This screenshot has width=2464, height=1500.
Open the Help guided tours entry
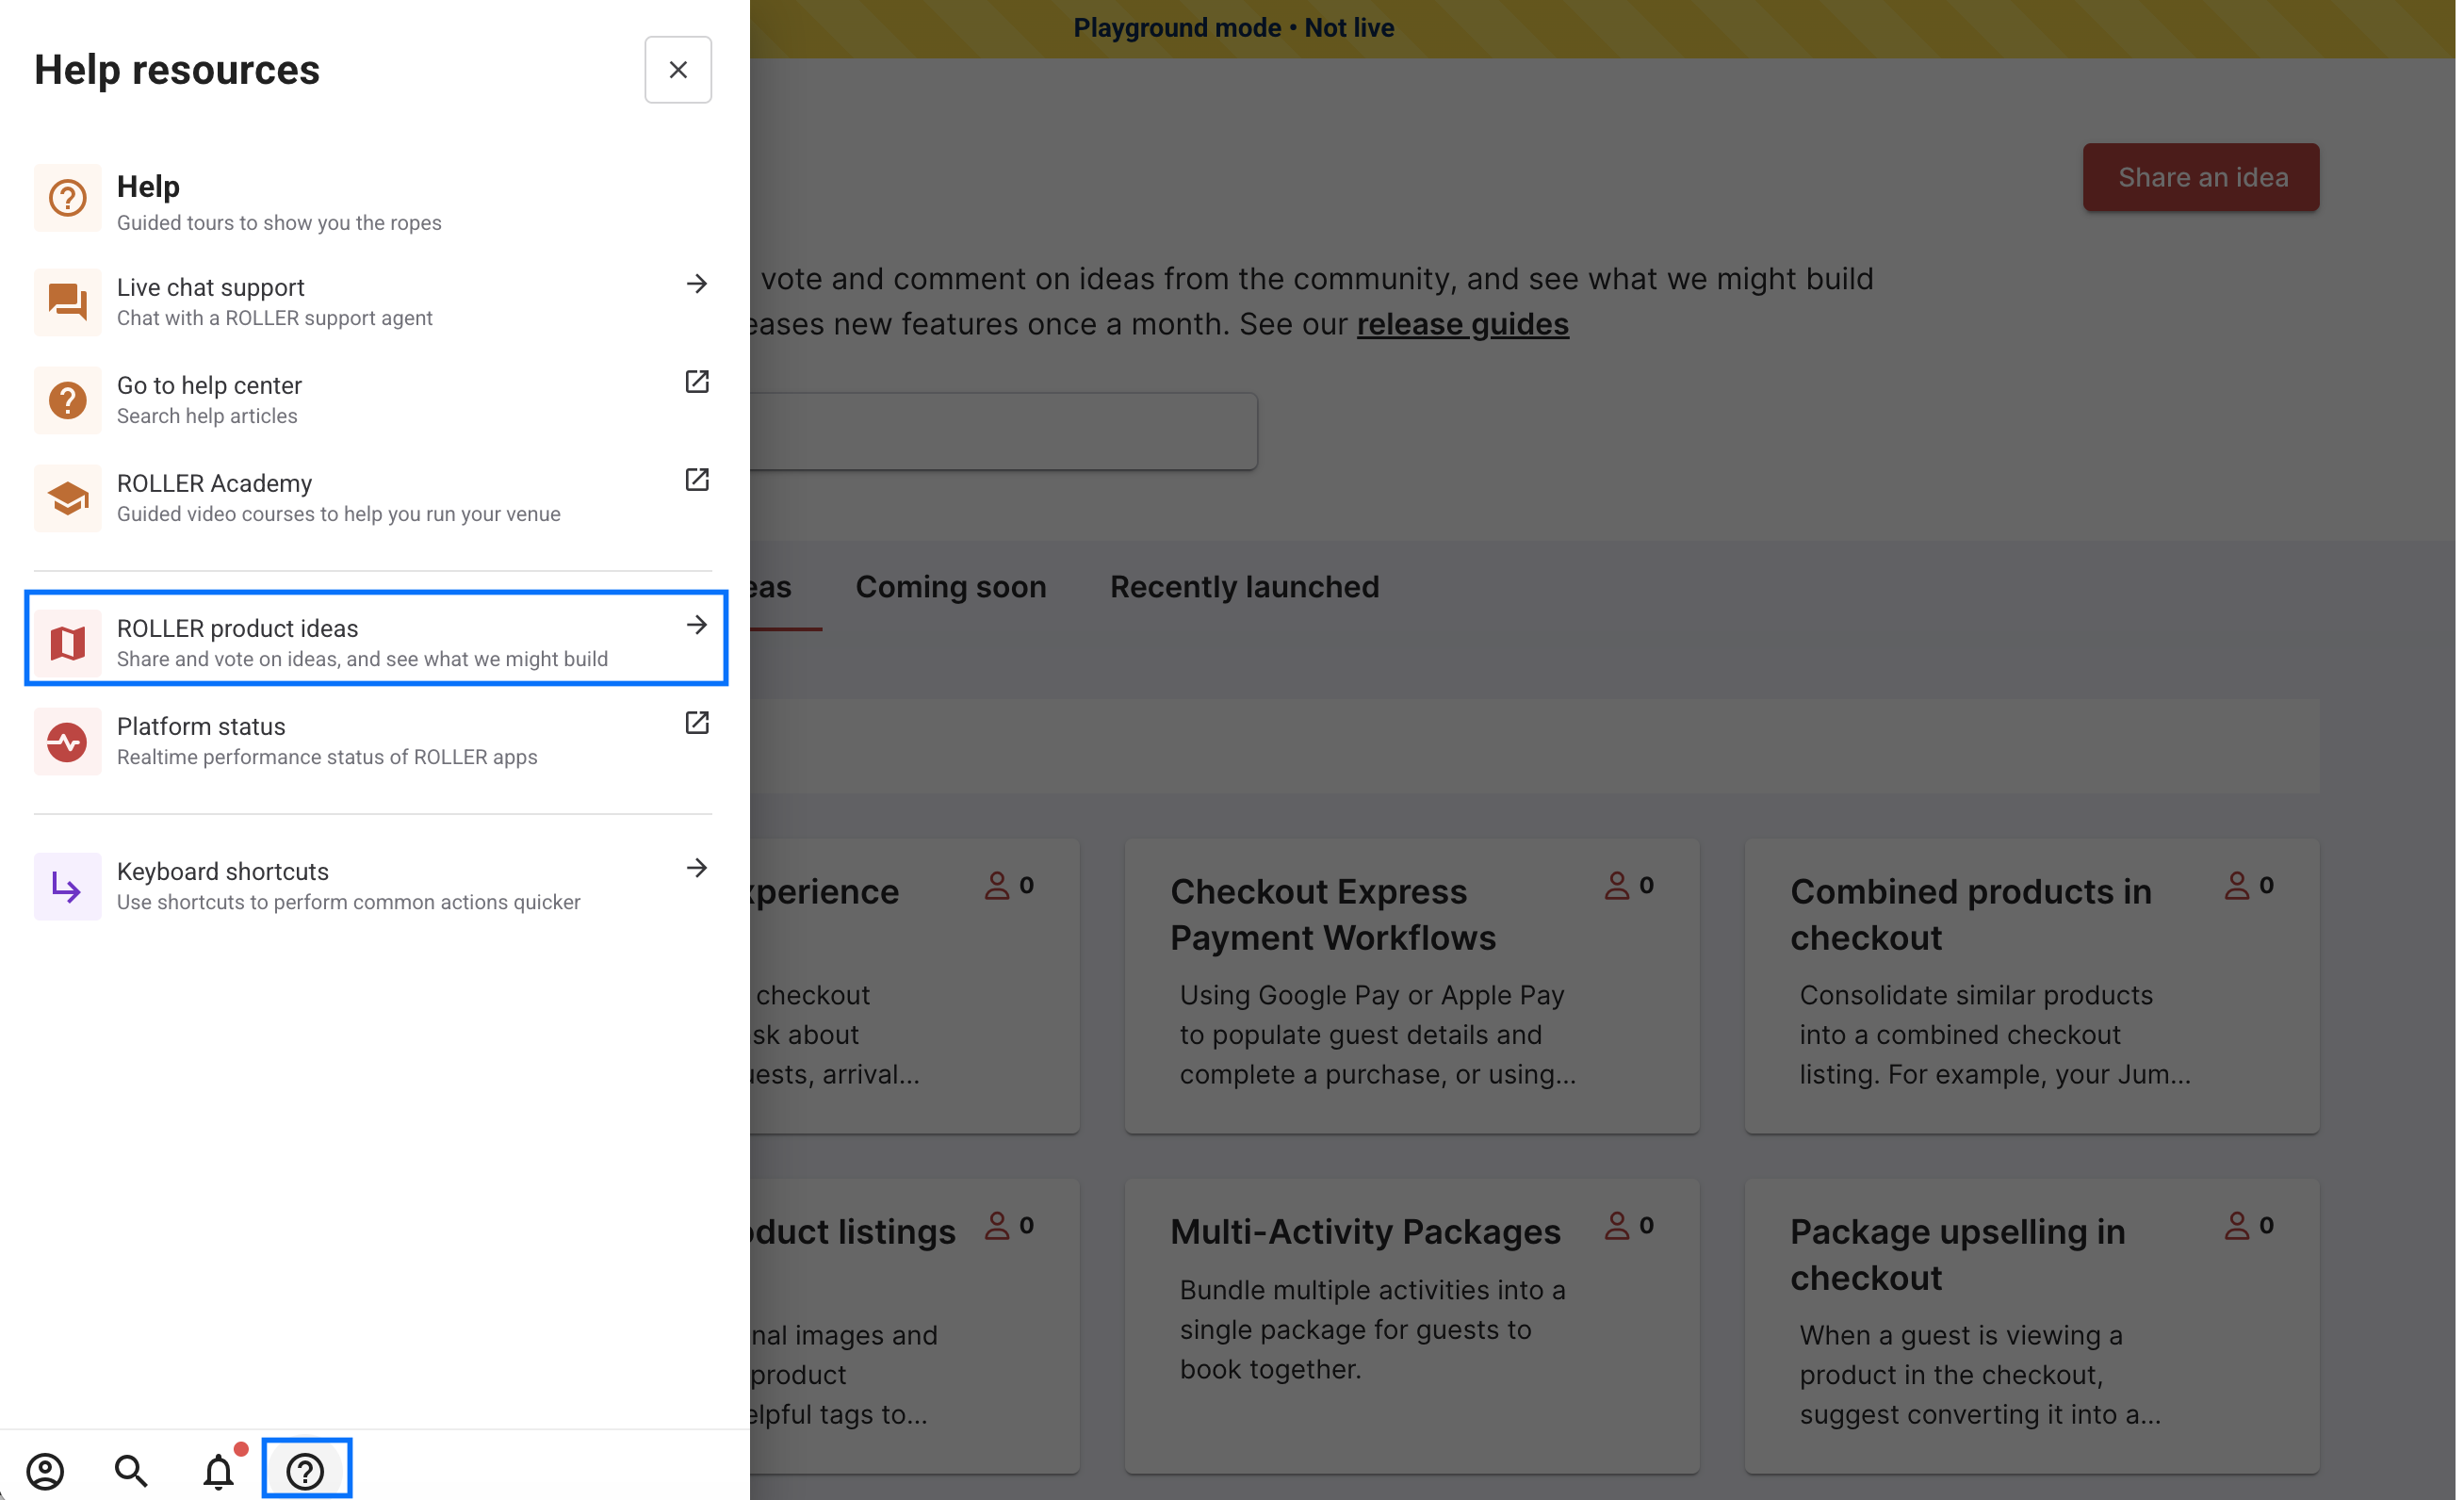pyautogui.click(x=373, y=199)
